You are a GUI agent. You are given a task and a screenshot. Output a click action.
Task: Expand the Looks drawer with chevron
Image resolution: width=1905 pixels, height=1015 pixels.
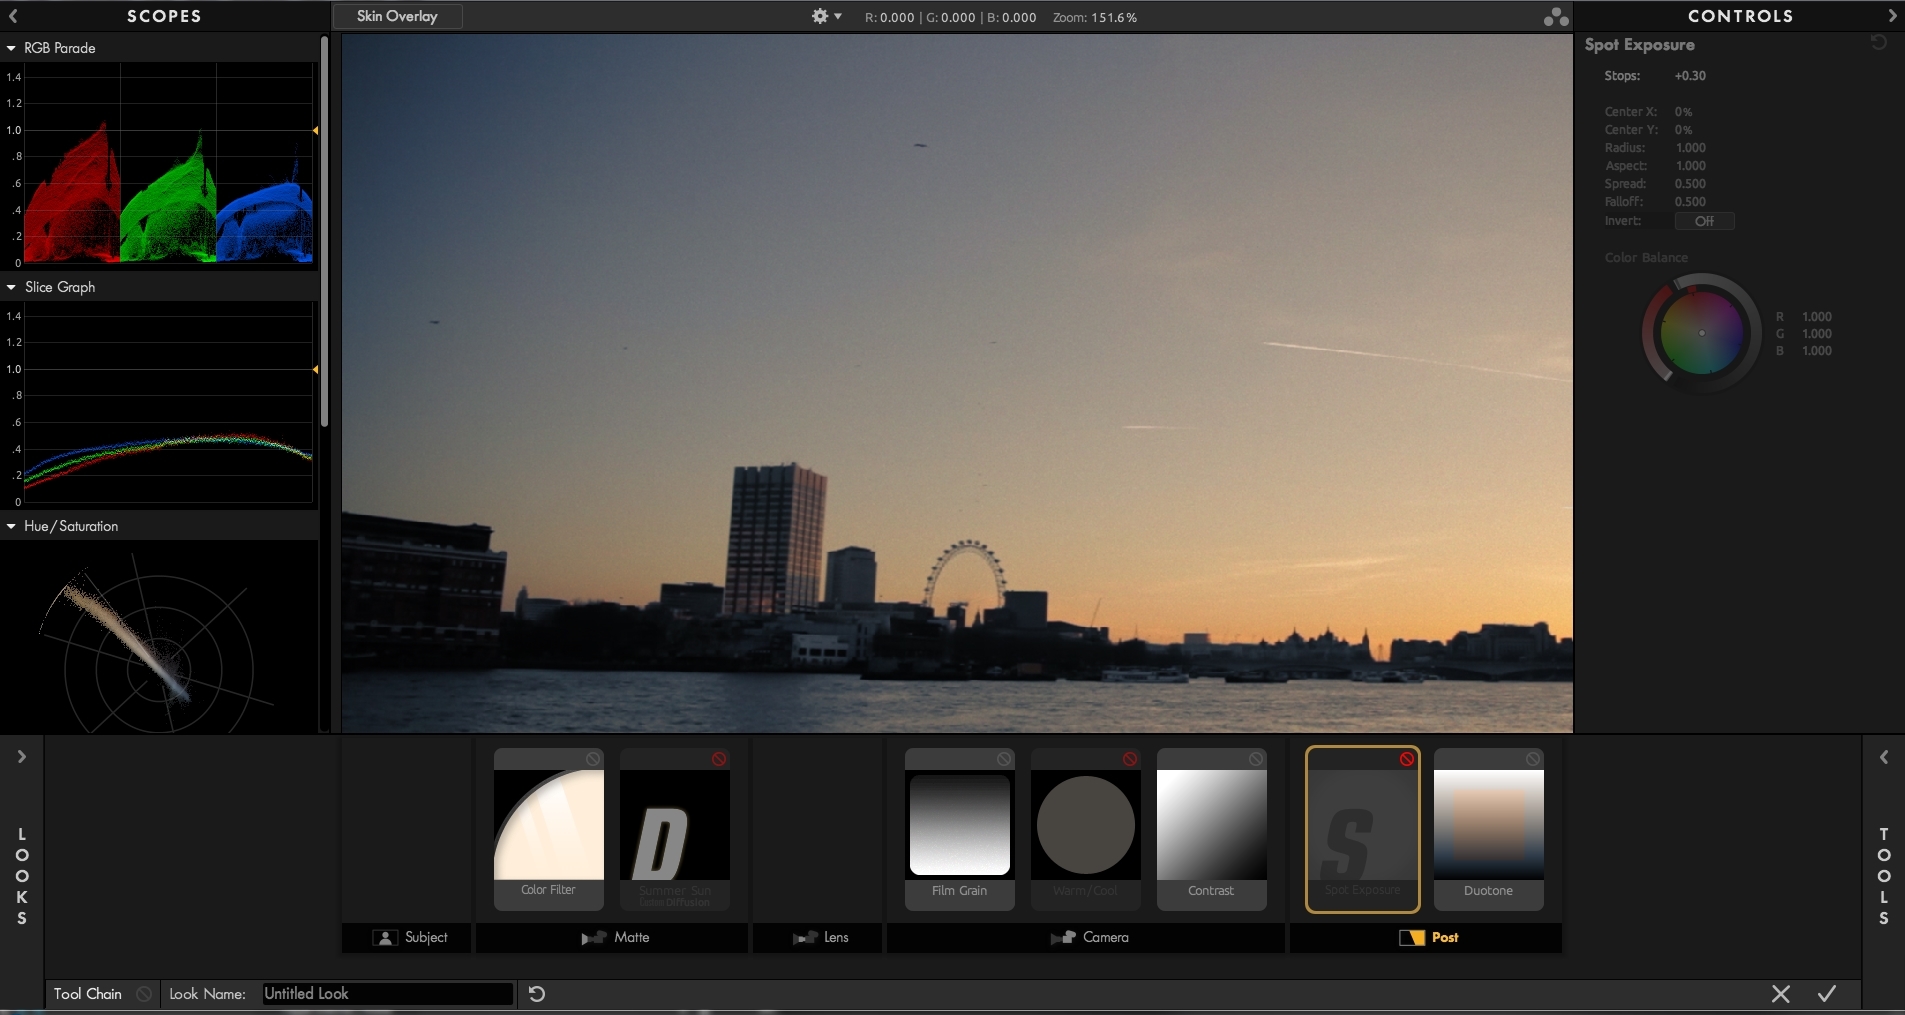pos(21,757)
